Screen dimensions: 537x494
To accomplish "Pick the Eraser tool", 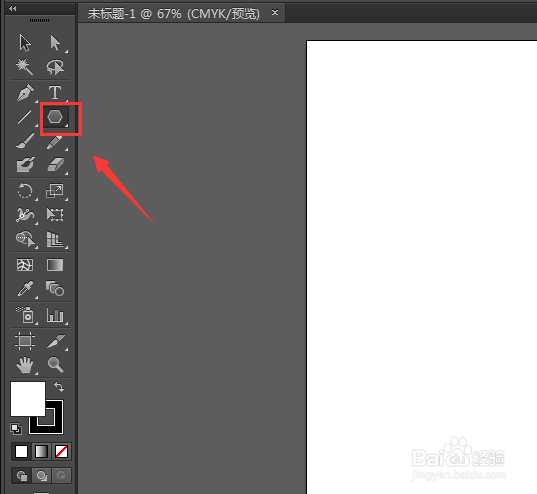I will tap(55, 165).
